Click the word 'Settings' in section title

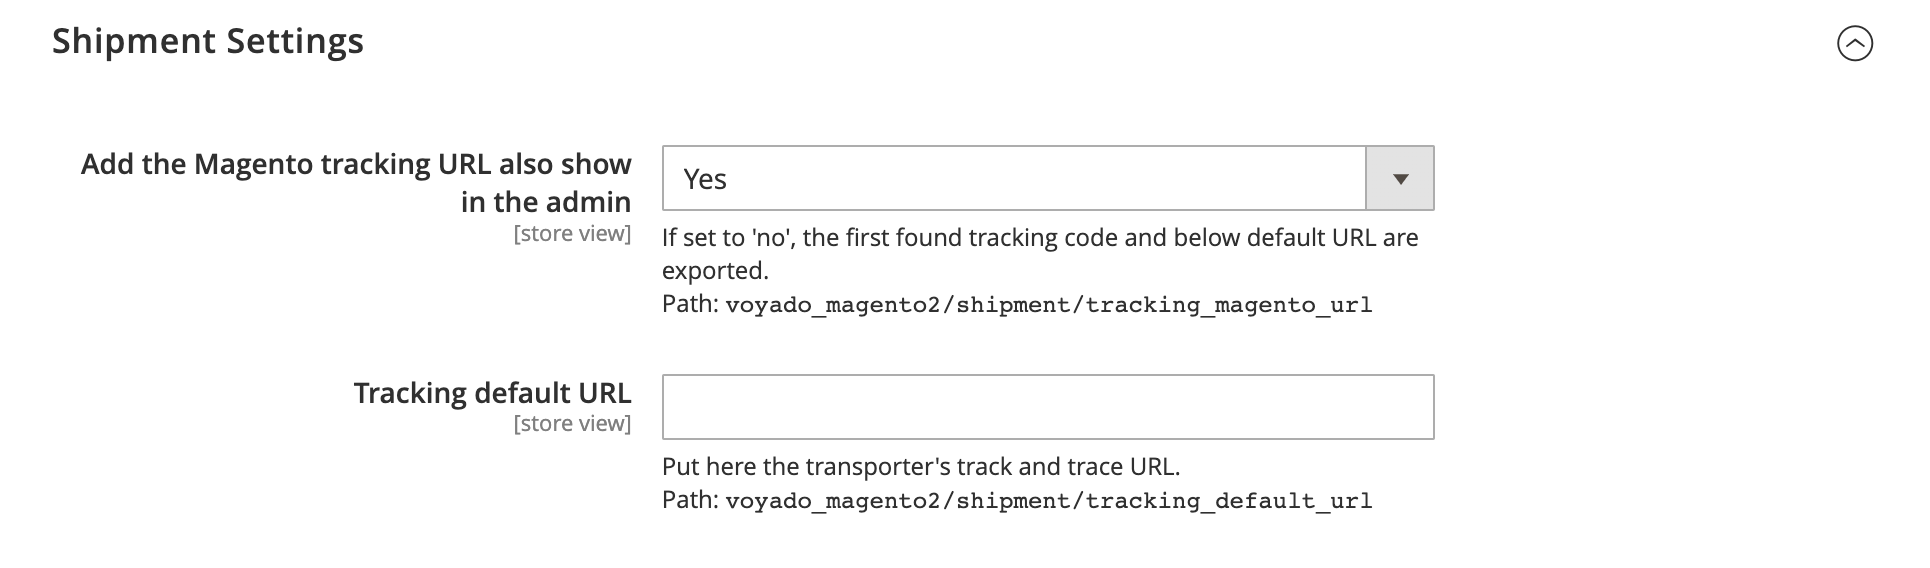point(294,41)
